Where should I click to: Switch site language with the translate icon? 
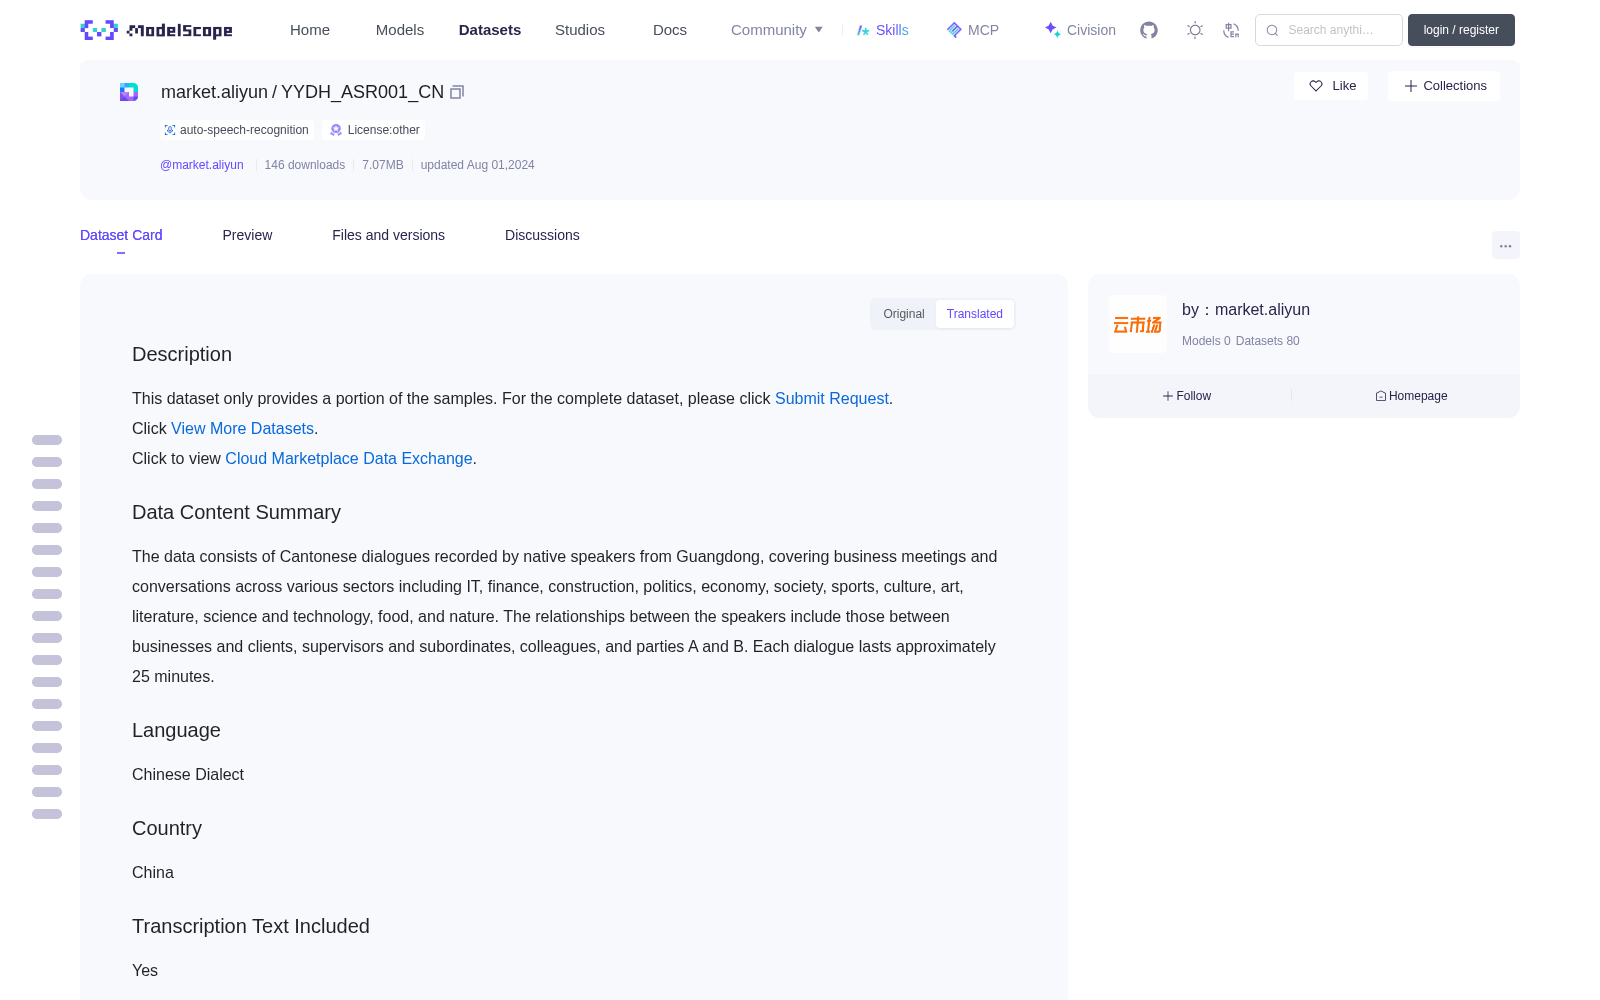1231,30
